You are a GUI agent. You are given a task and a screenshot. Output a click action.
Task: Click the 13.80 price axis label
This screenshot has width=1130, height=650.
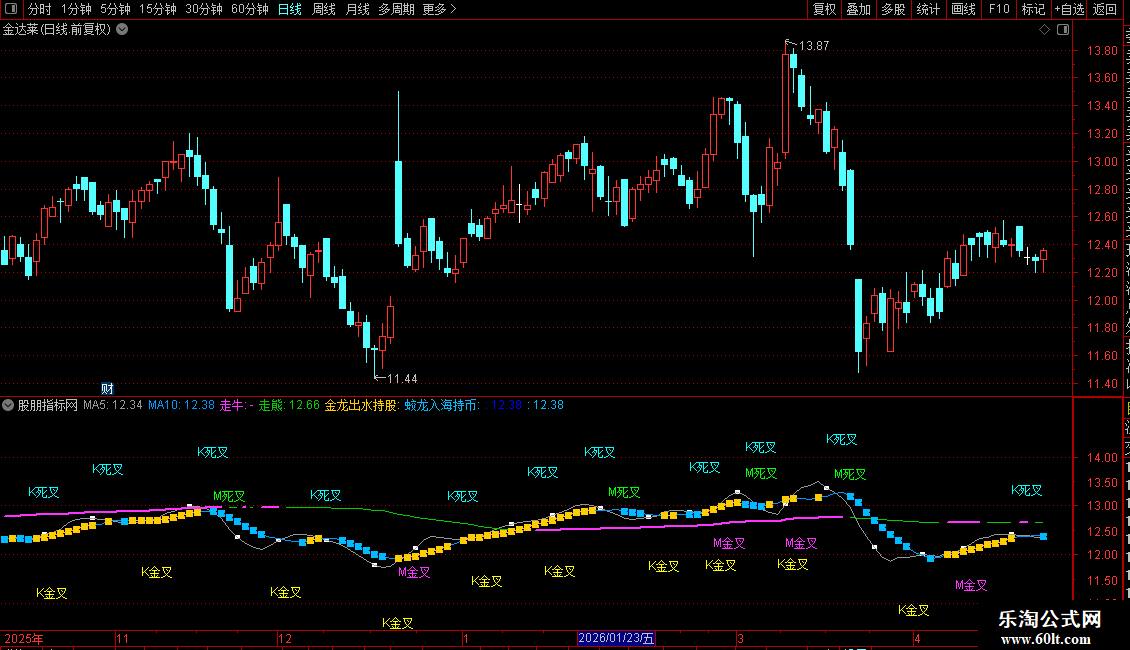[1103, 51]
